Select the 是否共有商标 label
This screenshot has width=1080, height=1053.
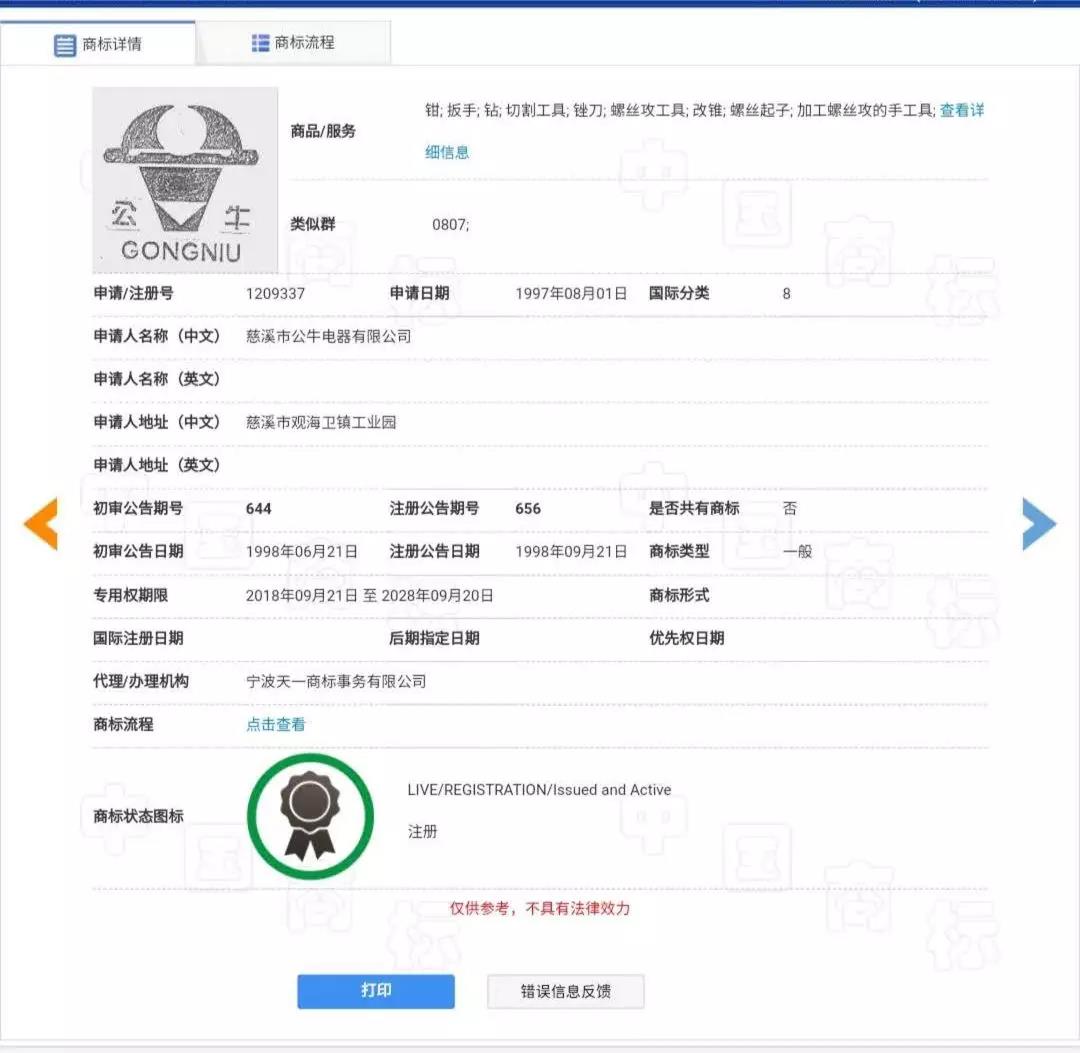coord(694,508)
